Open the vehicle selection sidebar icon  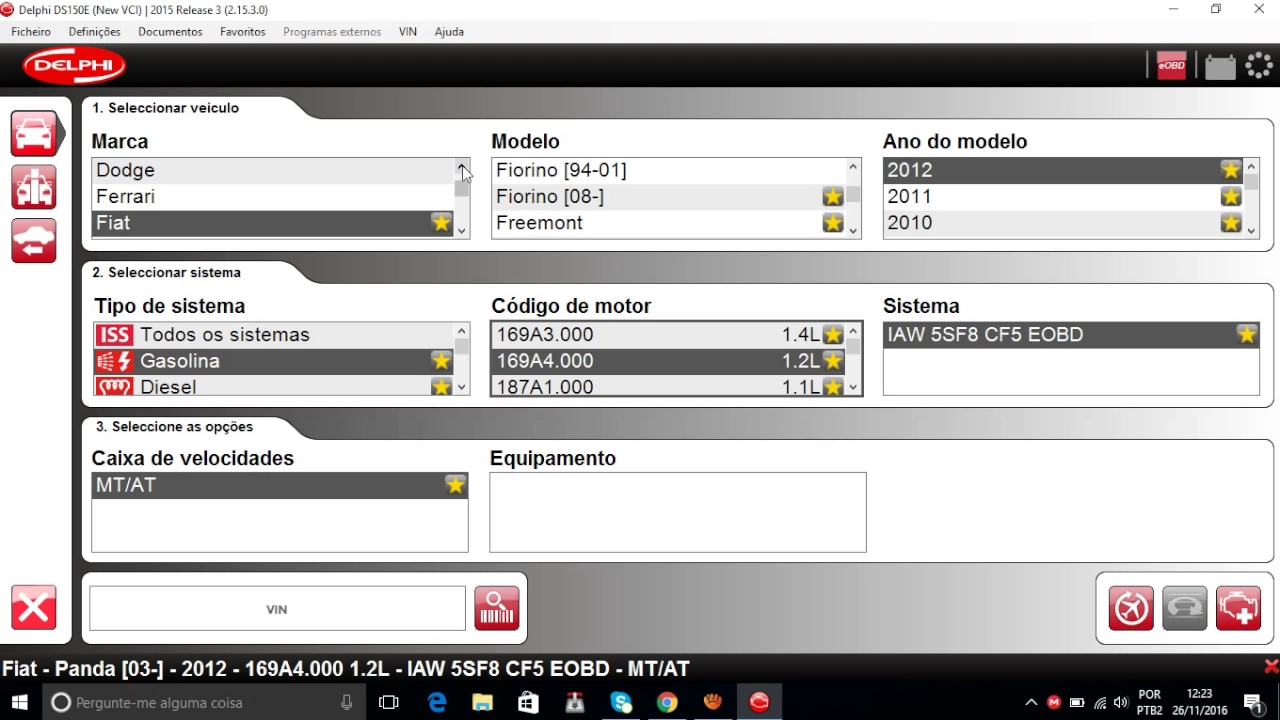coord(34,133)
